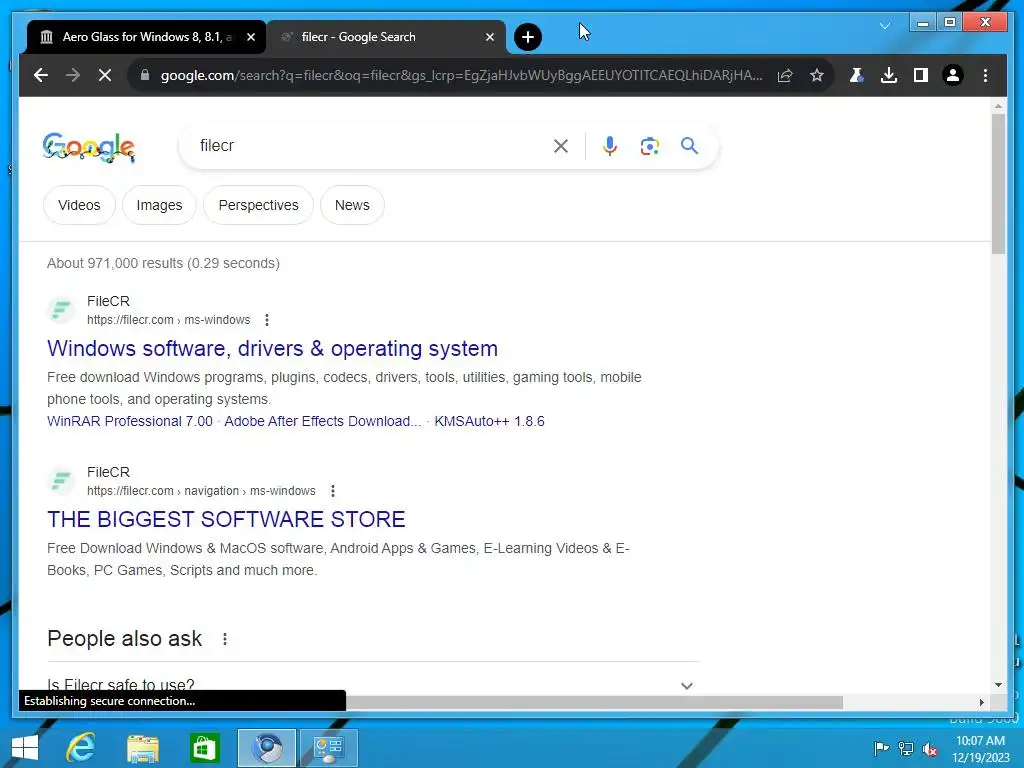The width and height of the screenshot is (1024, 768).
Task: Go back using the browser back arrow
Action: point(40,75)
